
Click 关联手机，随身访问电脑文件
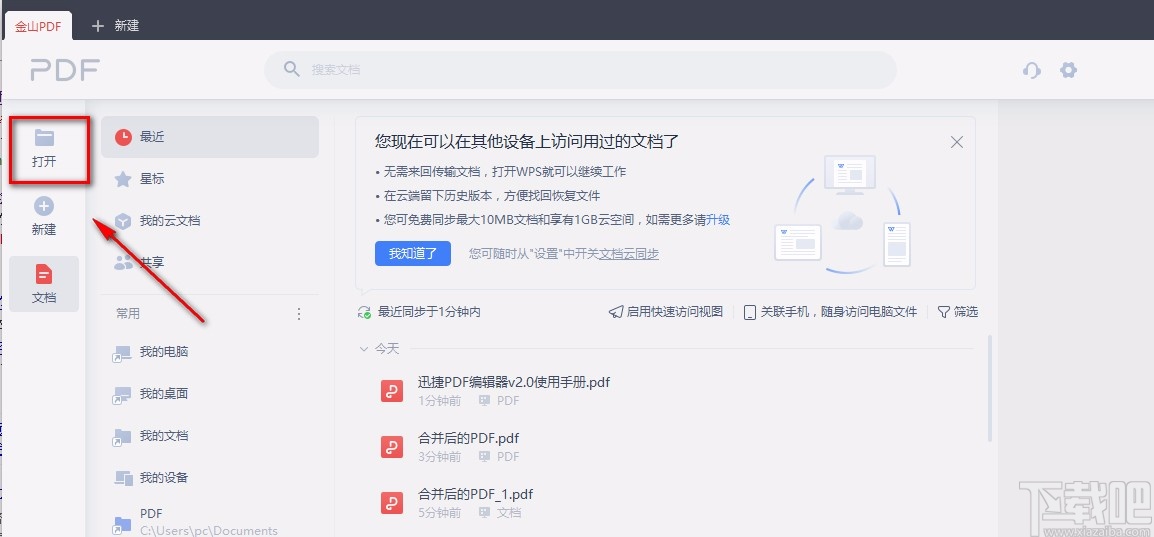830,312
